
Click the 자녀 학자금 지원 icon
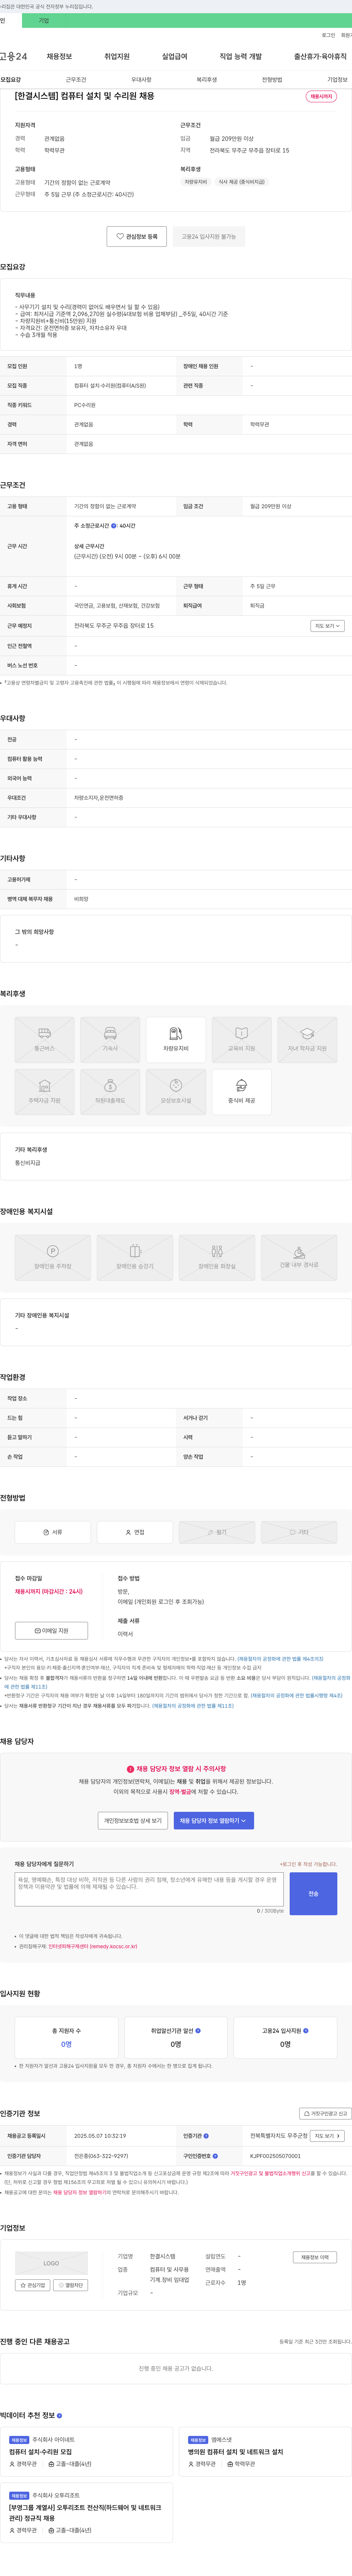pos(307,1040)
